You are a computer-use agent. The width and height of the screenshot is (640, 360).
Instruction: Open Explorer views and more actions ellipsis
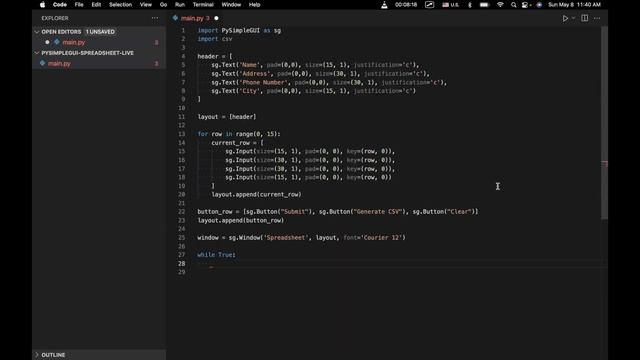point(155,18)
